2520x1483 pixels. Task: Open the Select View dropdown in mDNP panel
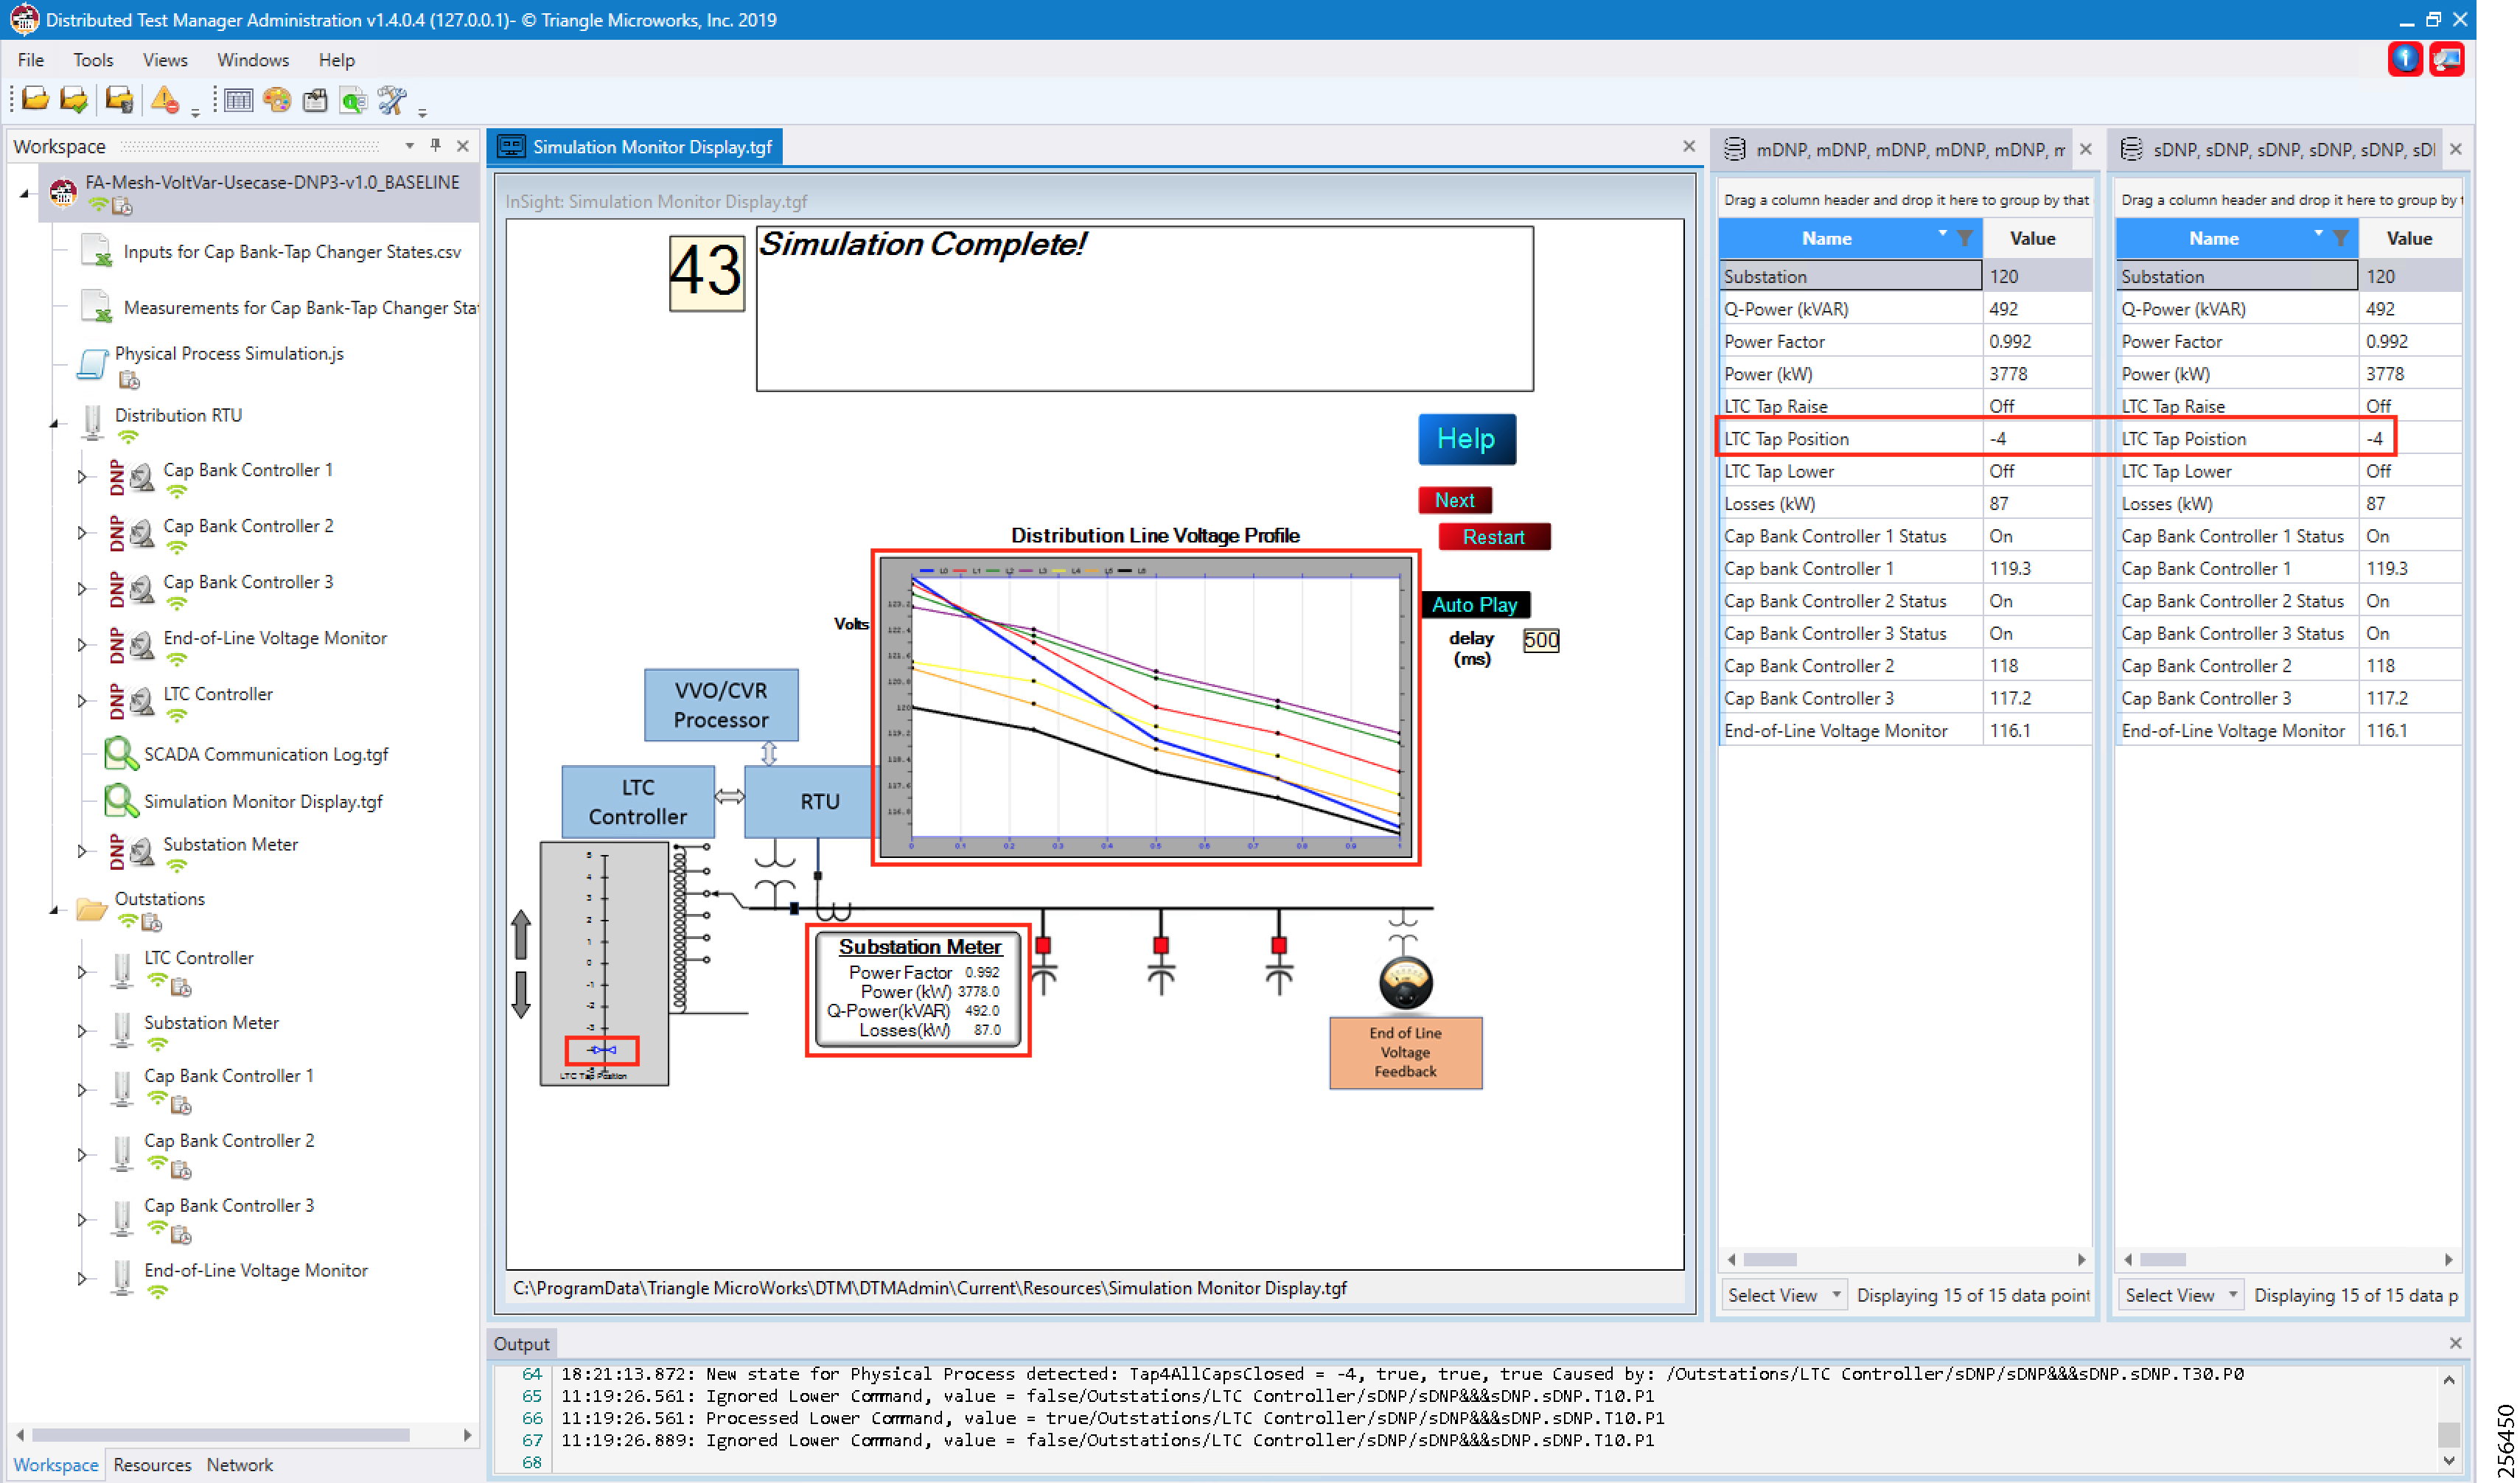1782,1295
